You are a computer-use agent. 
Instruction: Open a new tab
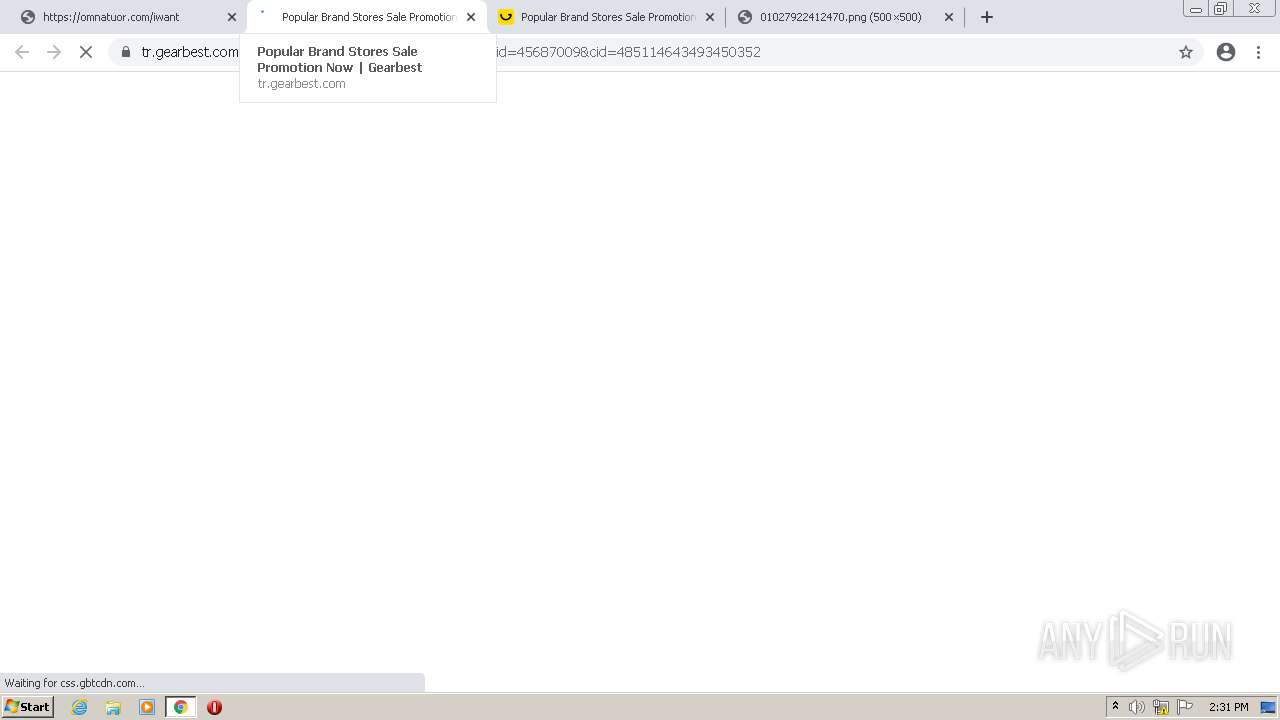[987, 17]
